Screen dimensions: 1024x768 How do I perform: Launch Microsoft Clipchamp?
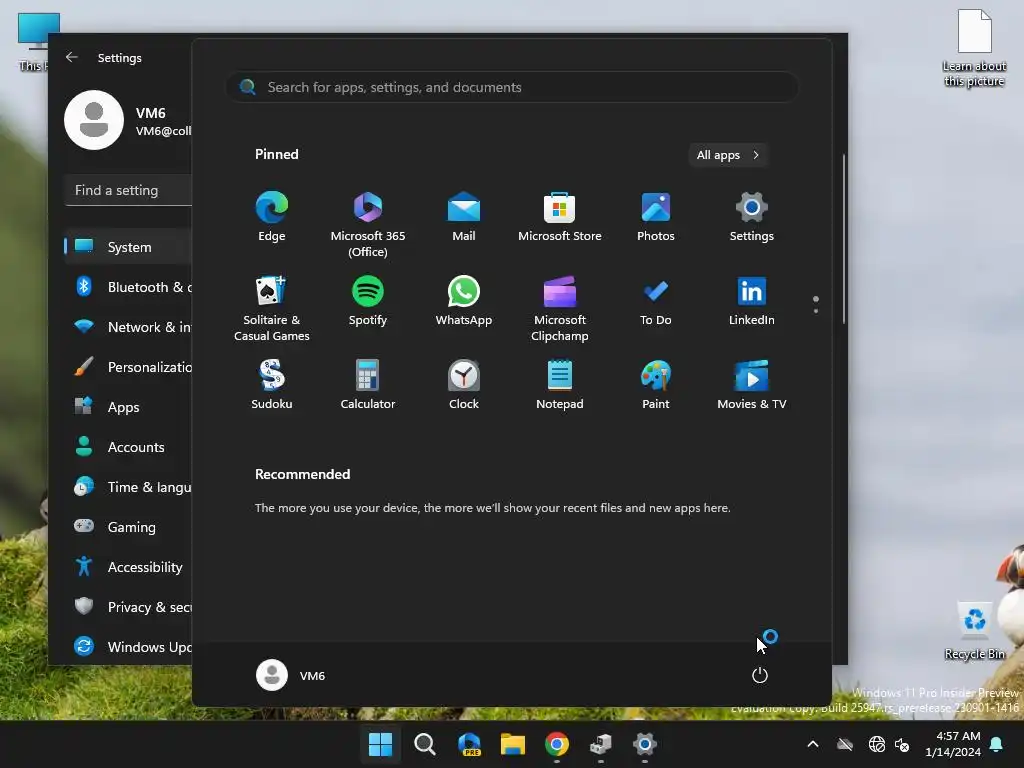click(x=560, y=308)
